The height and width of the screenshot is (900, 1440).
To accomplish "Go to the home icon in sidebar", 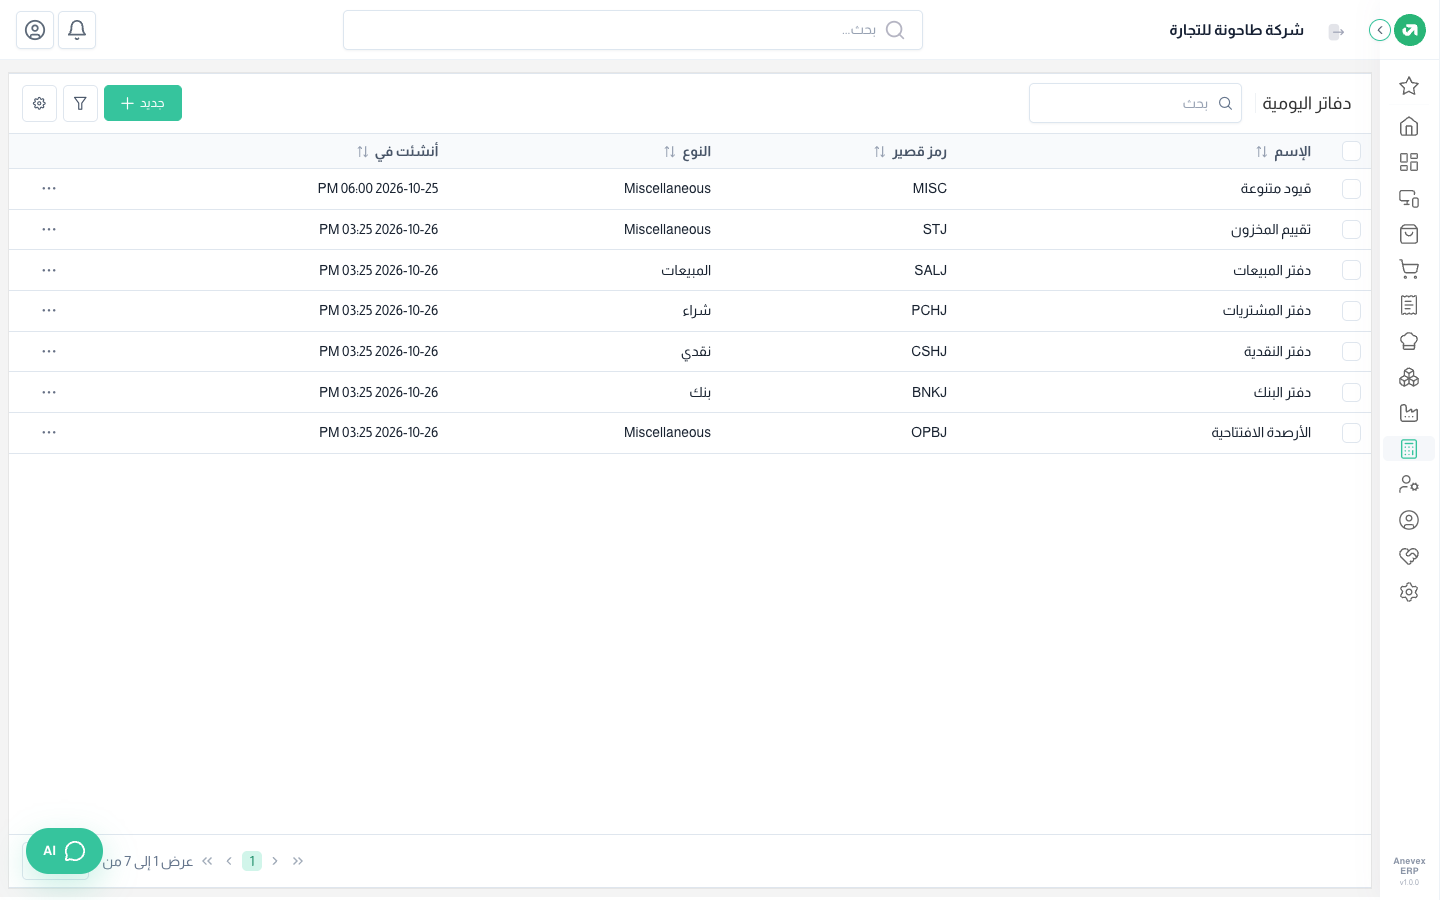I will click(x=1409, y=126).
